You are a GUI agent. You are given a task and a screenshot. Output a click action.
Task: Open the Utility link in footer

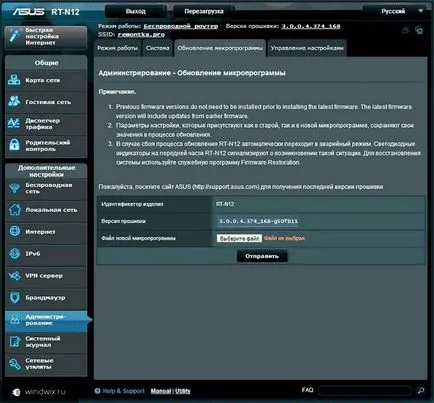point(183,391)
